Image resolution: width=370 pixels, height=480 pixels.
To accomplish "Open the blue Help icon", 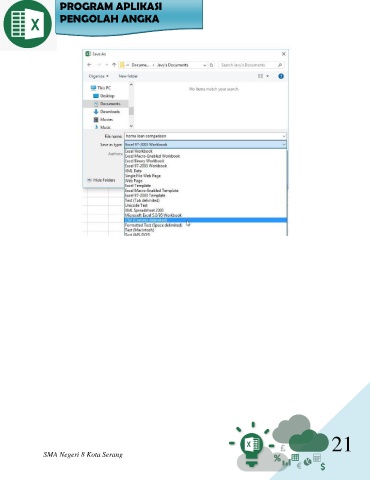I will 281,76.
